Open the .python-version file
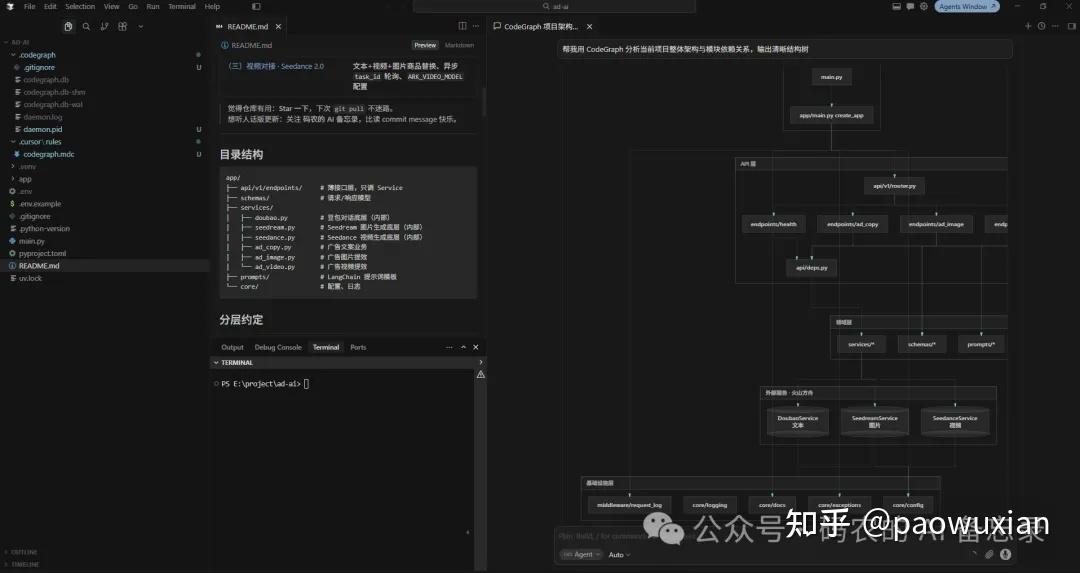Screen dimensions: 1080x573 click(x=44, y=228)
